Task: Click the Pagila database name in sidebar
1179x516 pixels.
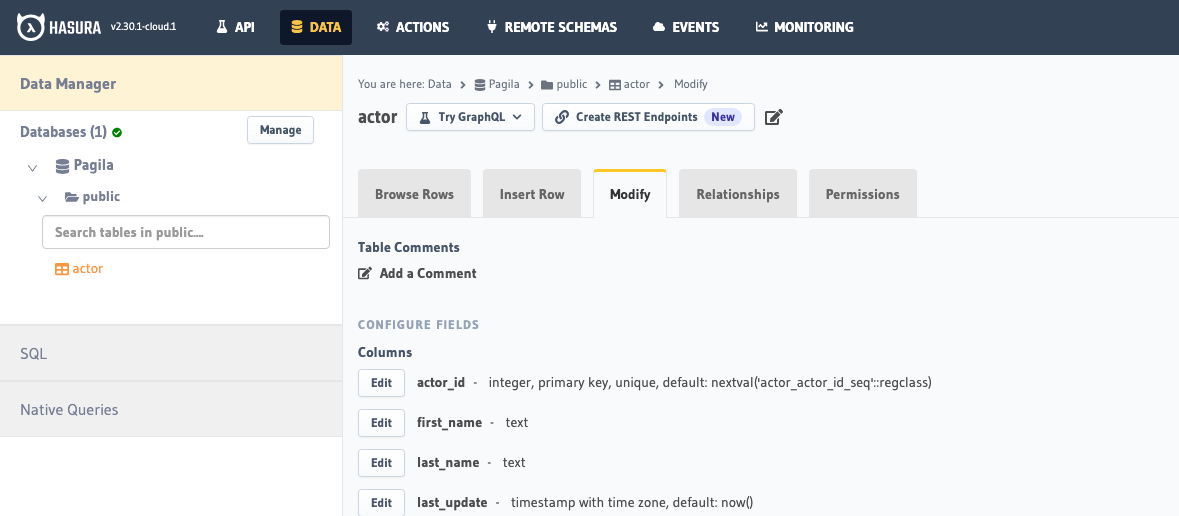Action: (x=93, y=165)
